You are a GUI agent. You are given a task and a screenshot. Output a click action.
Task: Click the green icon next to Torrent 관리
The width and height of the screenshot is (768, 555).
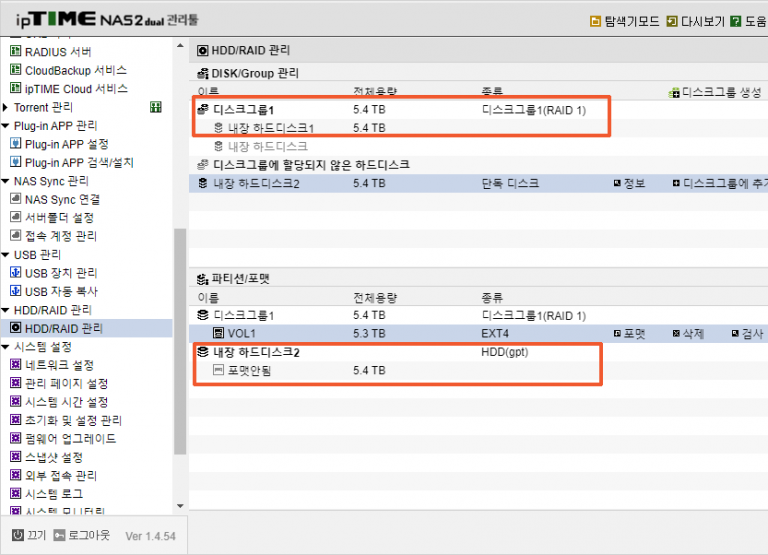tap(156, 107)
